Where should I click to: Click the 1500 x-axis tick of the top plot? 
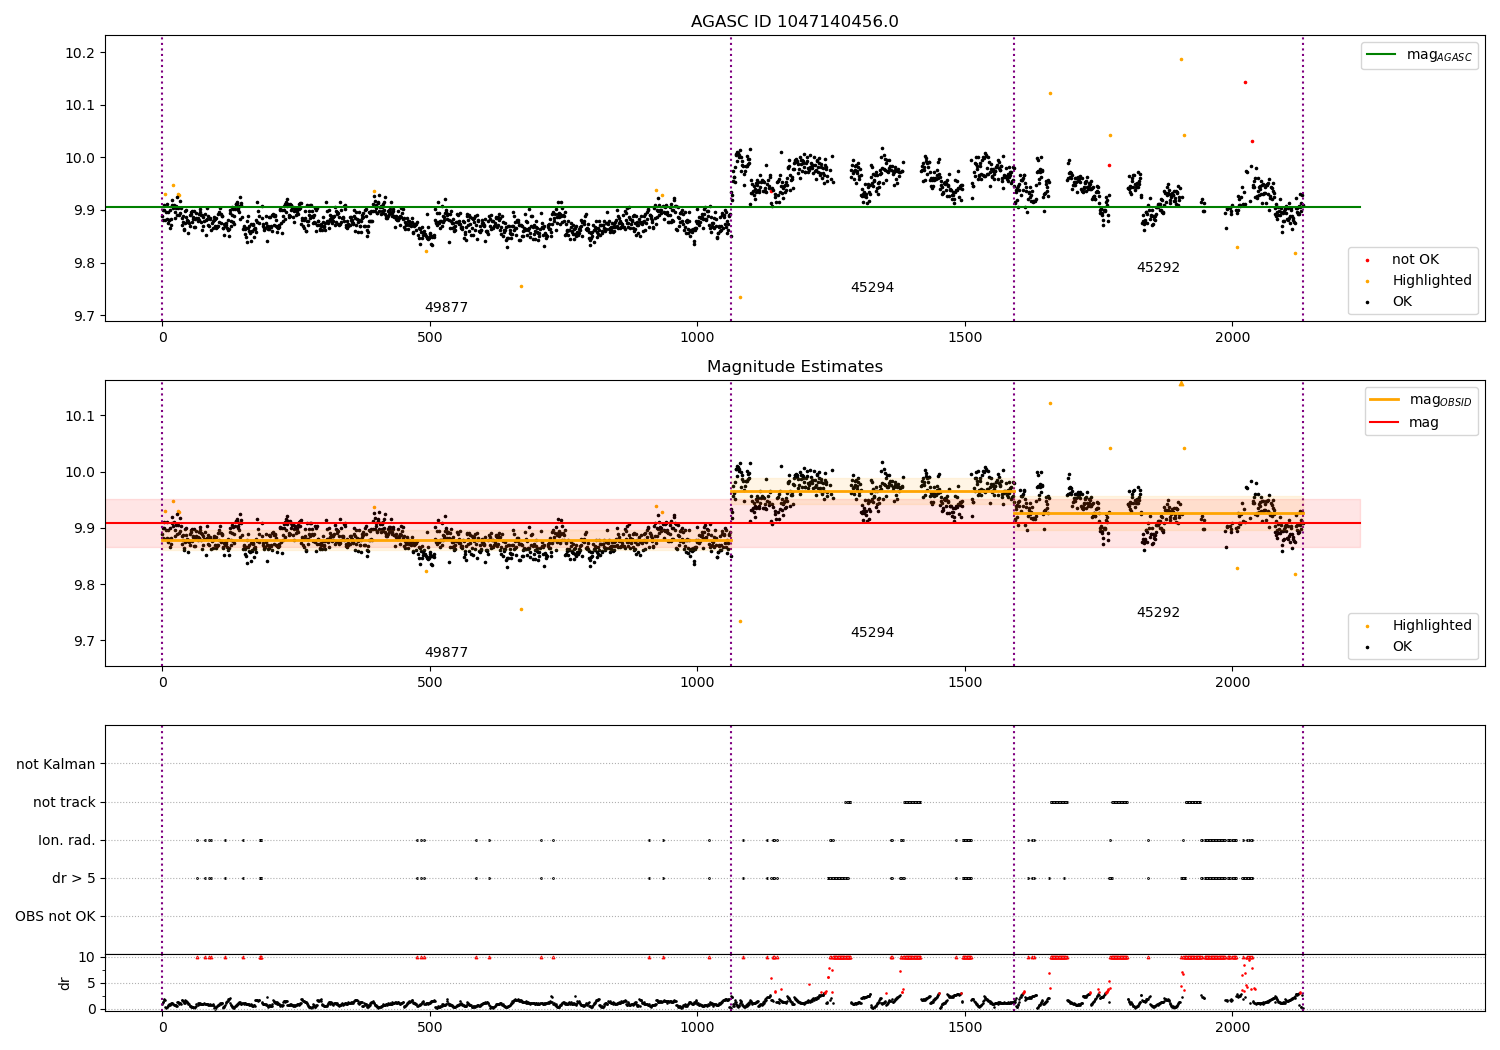pyautogui.click(x=965, y=338)
